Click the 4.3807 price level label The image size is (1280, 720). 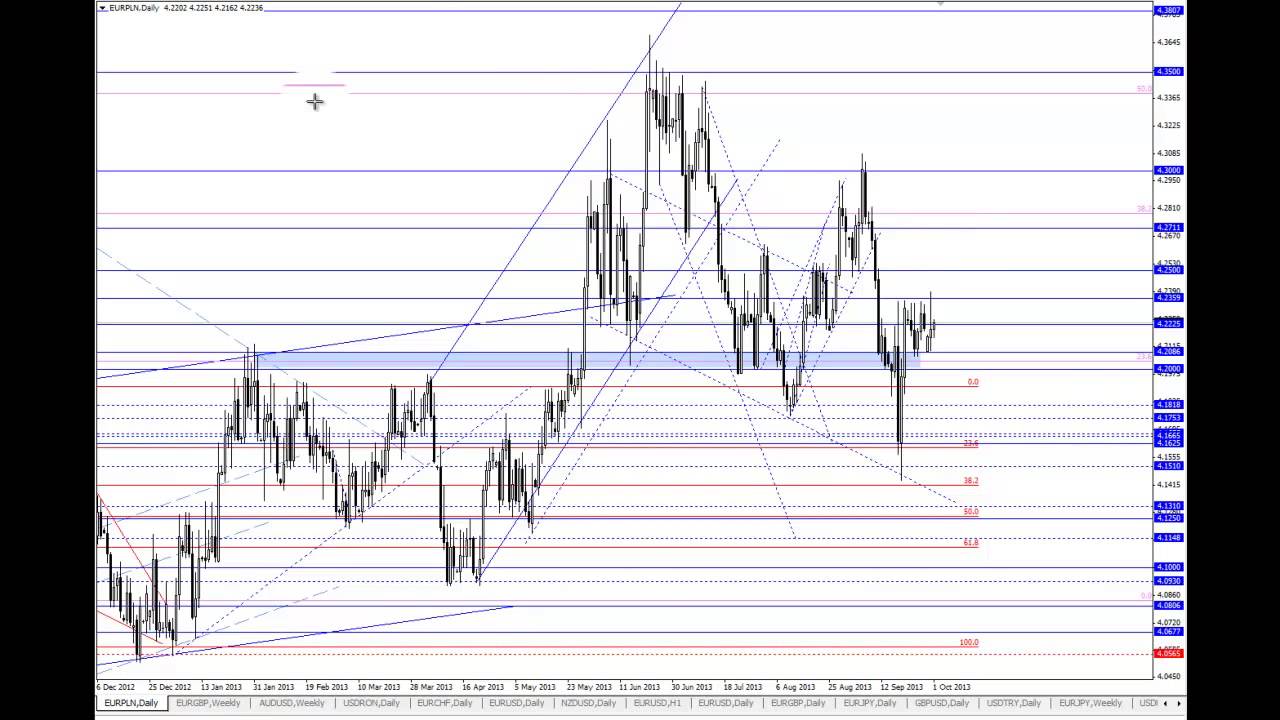[x=1168, y=10]
